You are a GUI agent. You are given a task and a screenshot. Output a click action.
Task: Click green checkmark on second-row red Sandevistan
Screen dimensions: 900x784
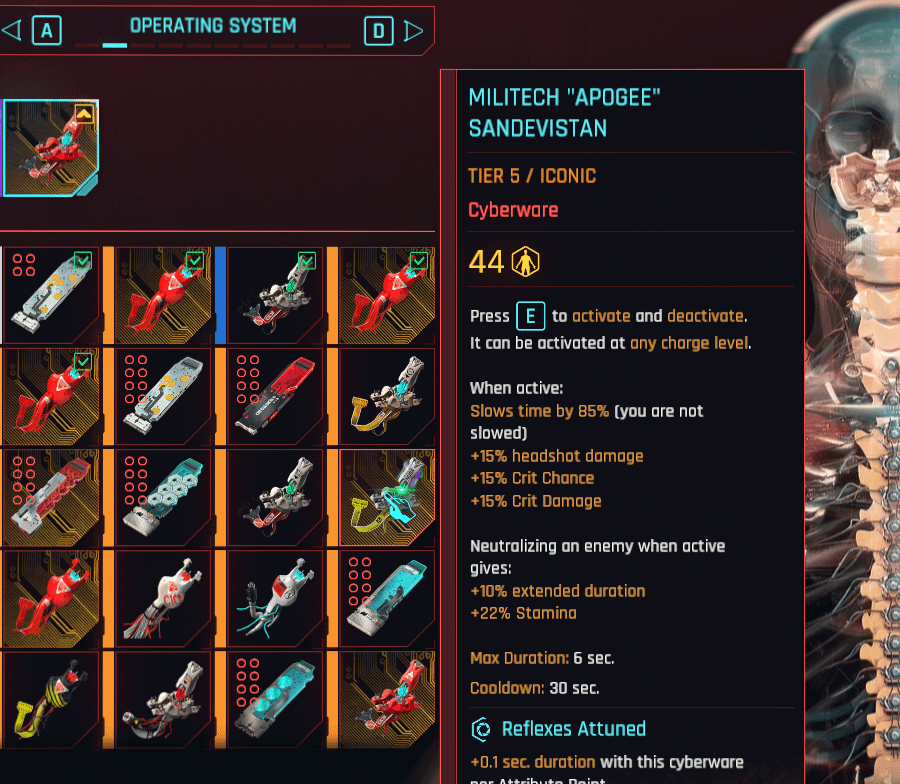point(83,362)
